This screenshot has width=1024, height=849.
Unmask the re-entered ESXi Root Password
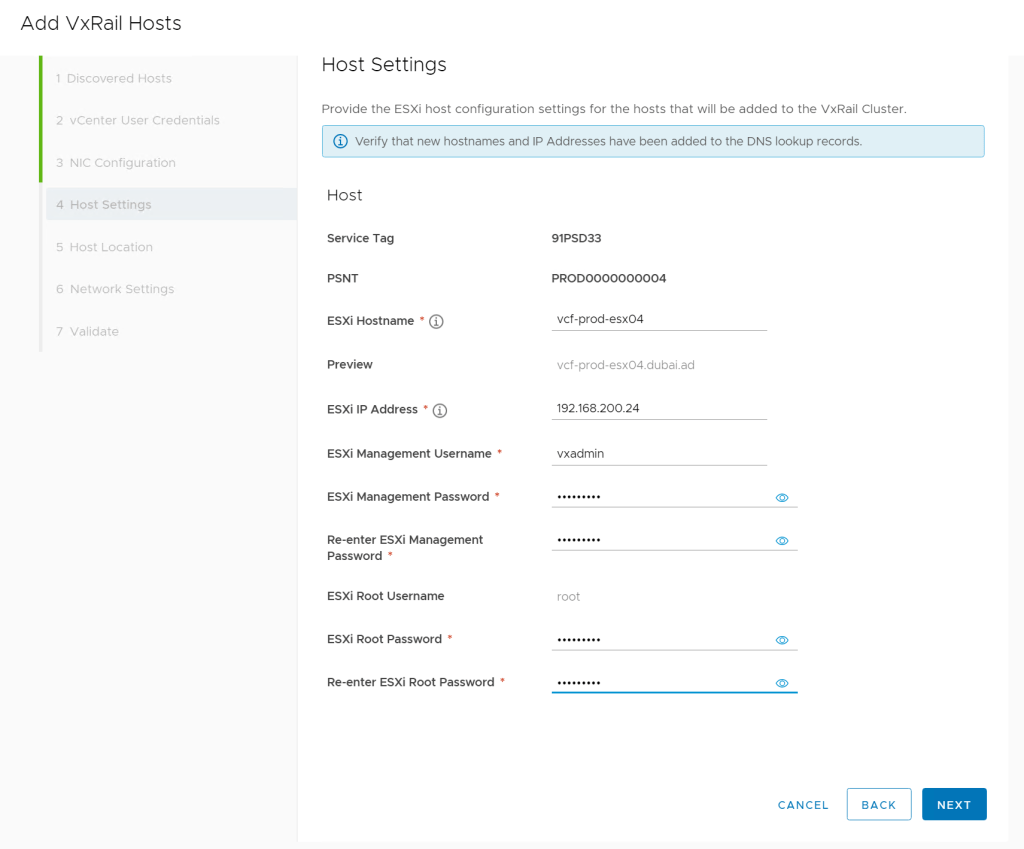pyautogui.click(x=782, y=684)
